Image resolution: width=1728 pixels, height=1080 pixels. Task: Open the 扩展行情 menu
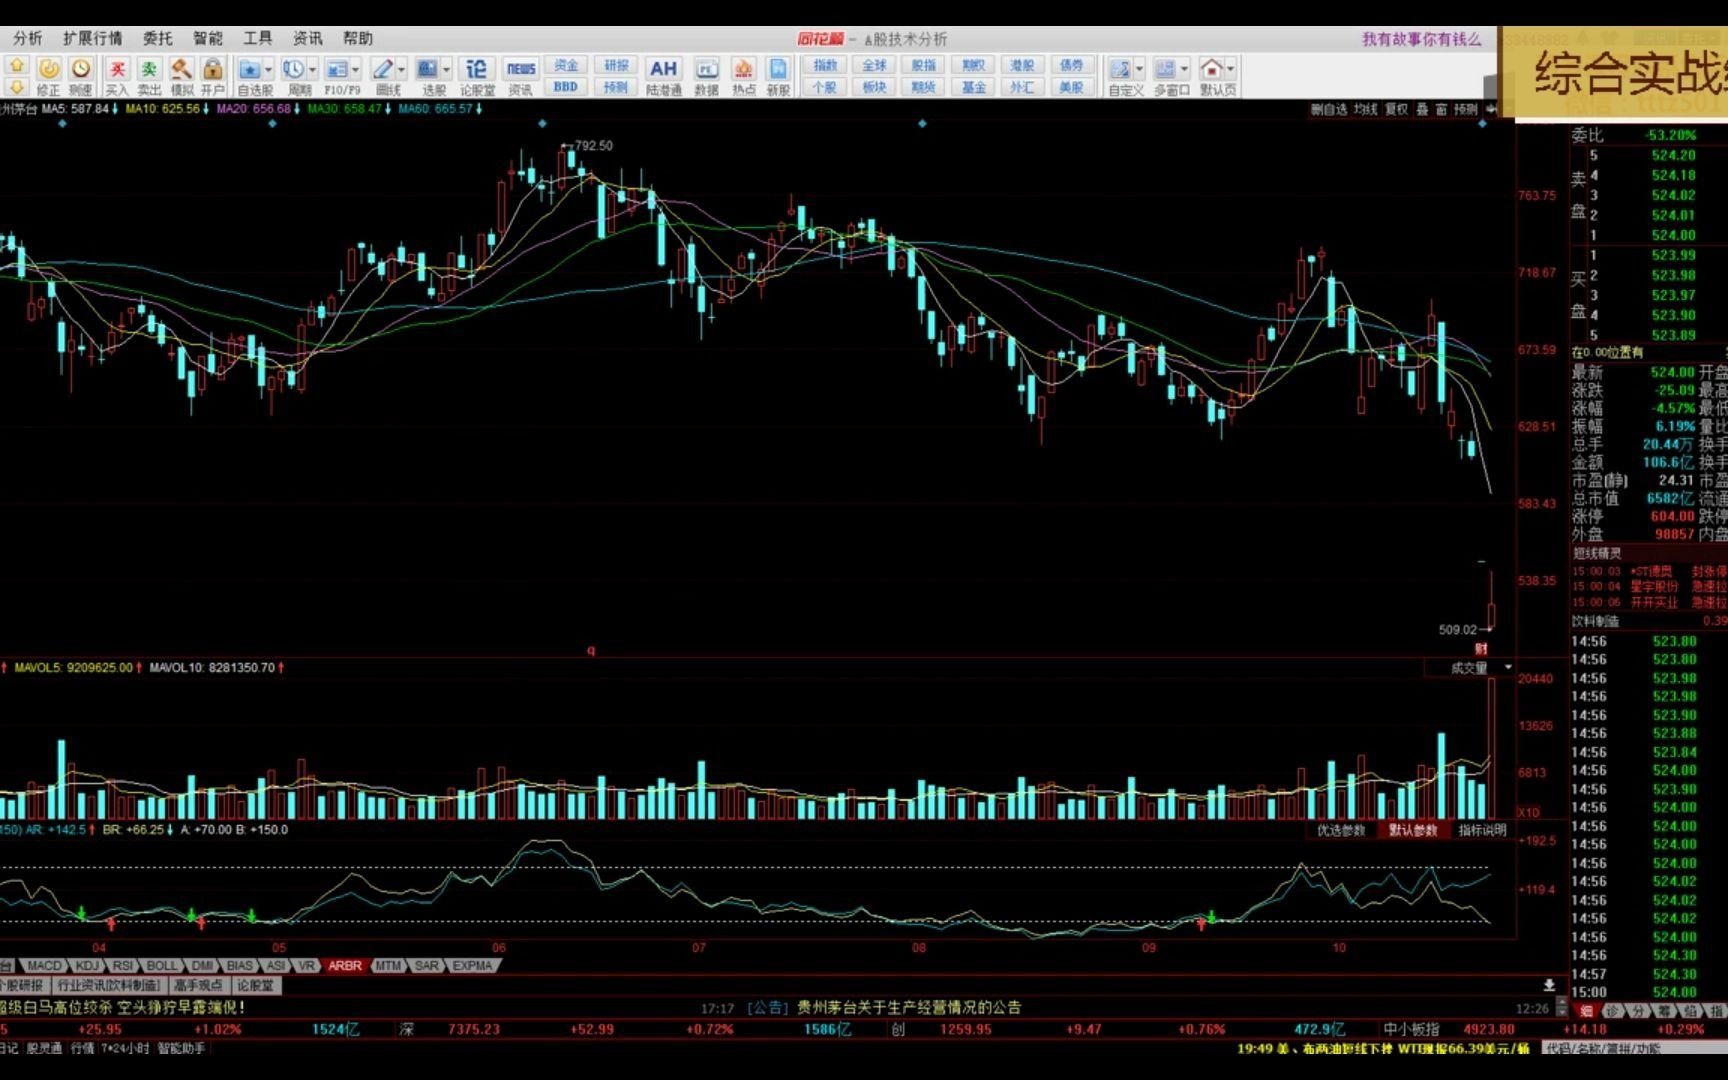(92, 38)
